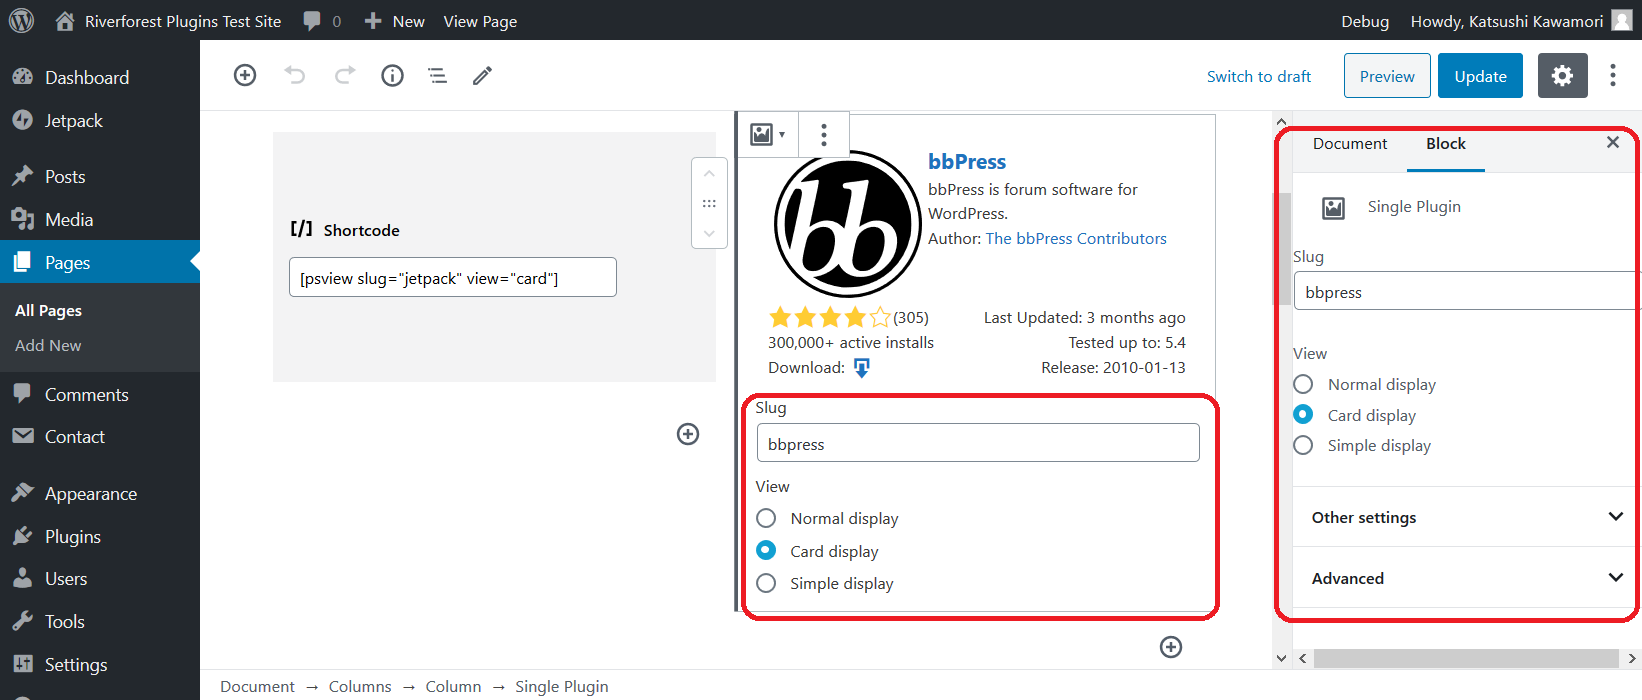
Task: Open the bbPress plugin title link
Action: click(x=967, y=161)
